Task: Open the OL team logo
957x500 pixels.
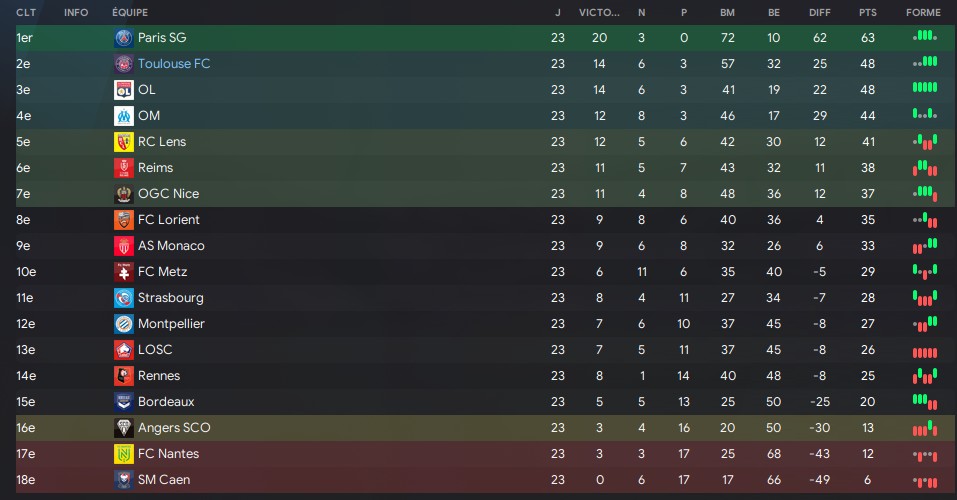Action: point(124,90)
